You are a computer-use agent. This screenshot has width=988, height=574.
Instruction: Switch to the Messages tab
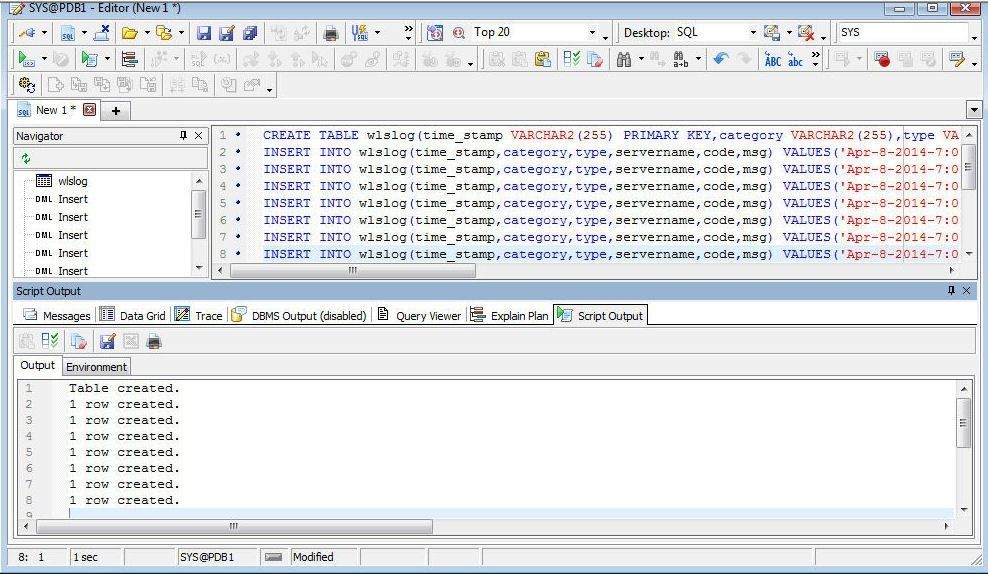[x=57, y=316]
